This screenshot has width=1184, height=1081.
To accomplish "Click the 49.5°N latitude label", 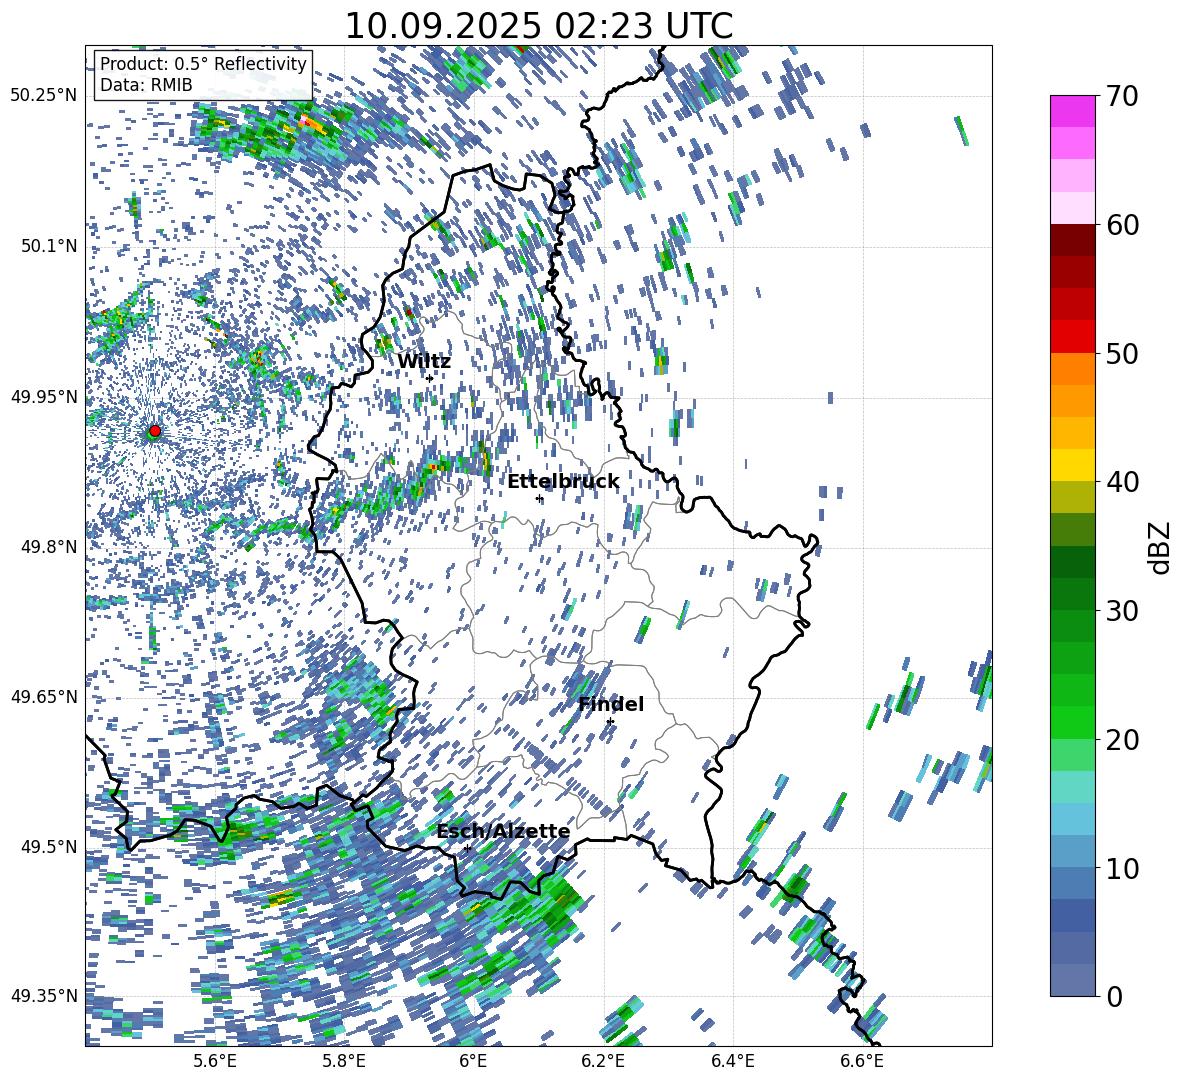I will (49, 846).
